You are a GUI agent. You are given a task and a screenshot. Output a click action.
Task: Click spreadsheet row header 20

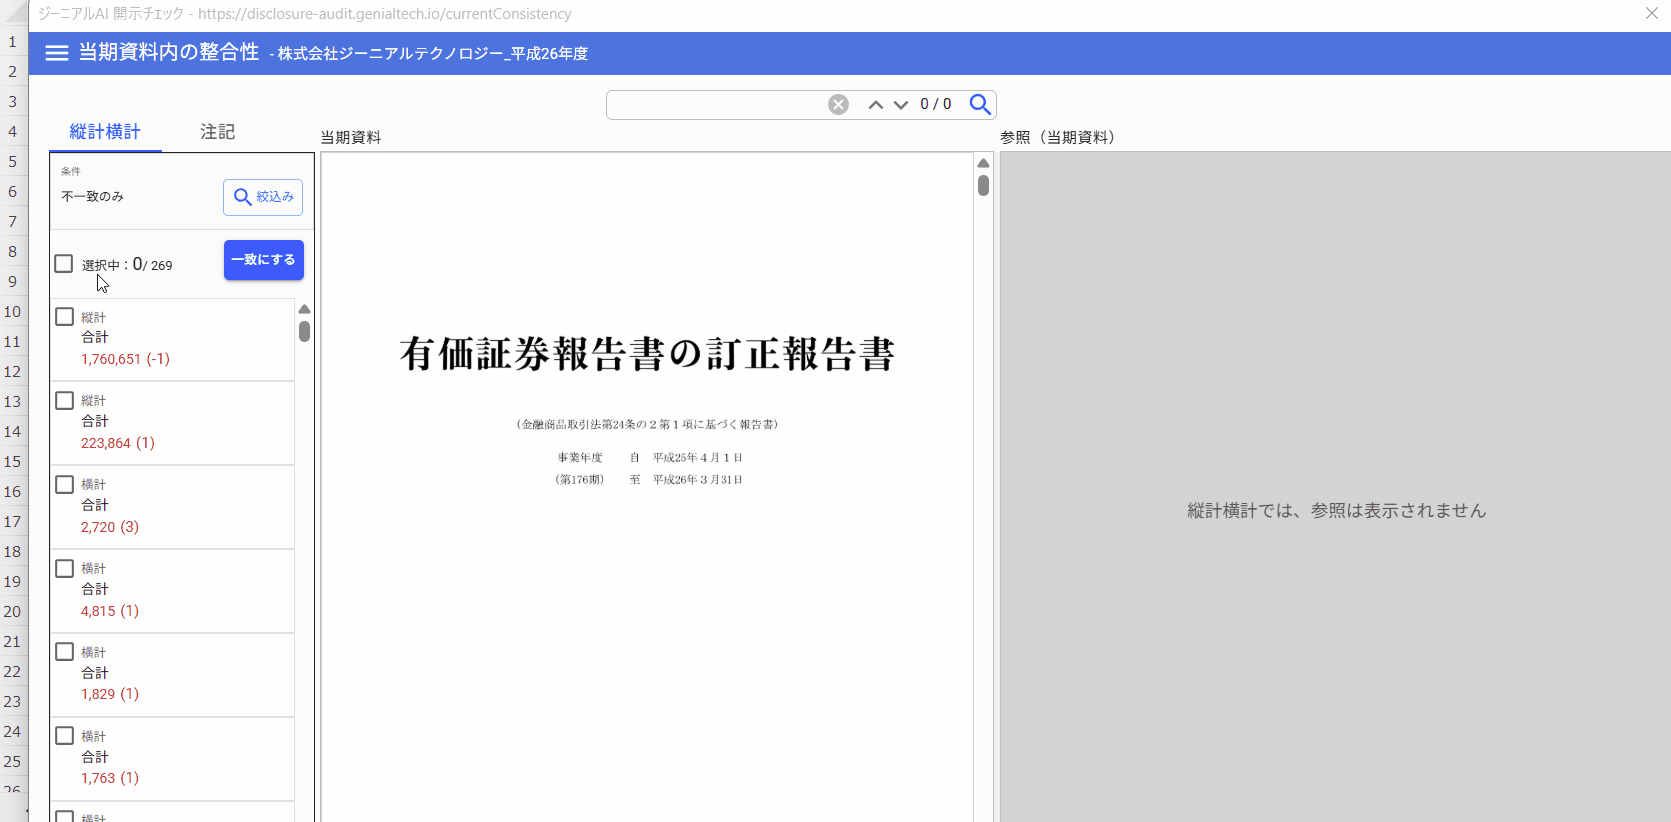click(13, 612)
